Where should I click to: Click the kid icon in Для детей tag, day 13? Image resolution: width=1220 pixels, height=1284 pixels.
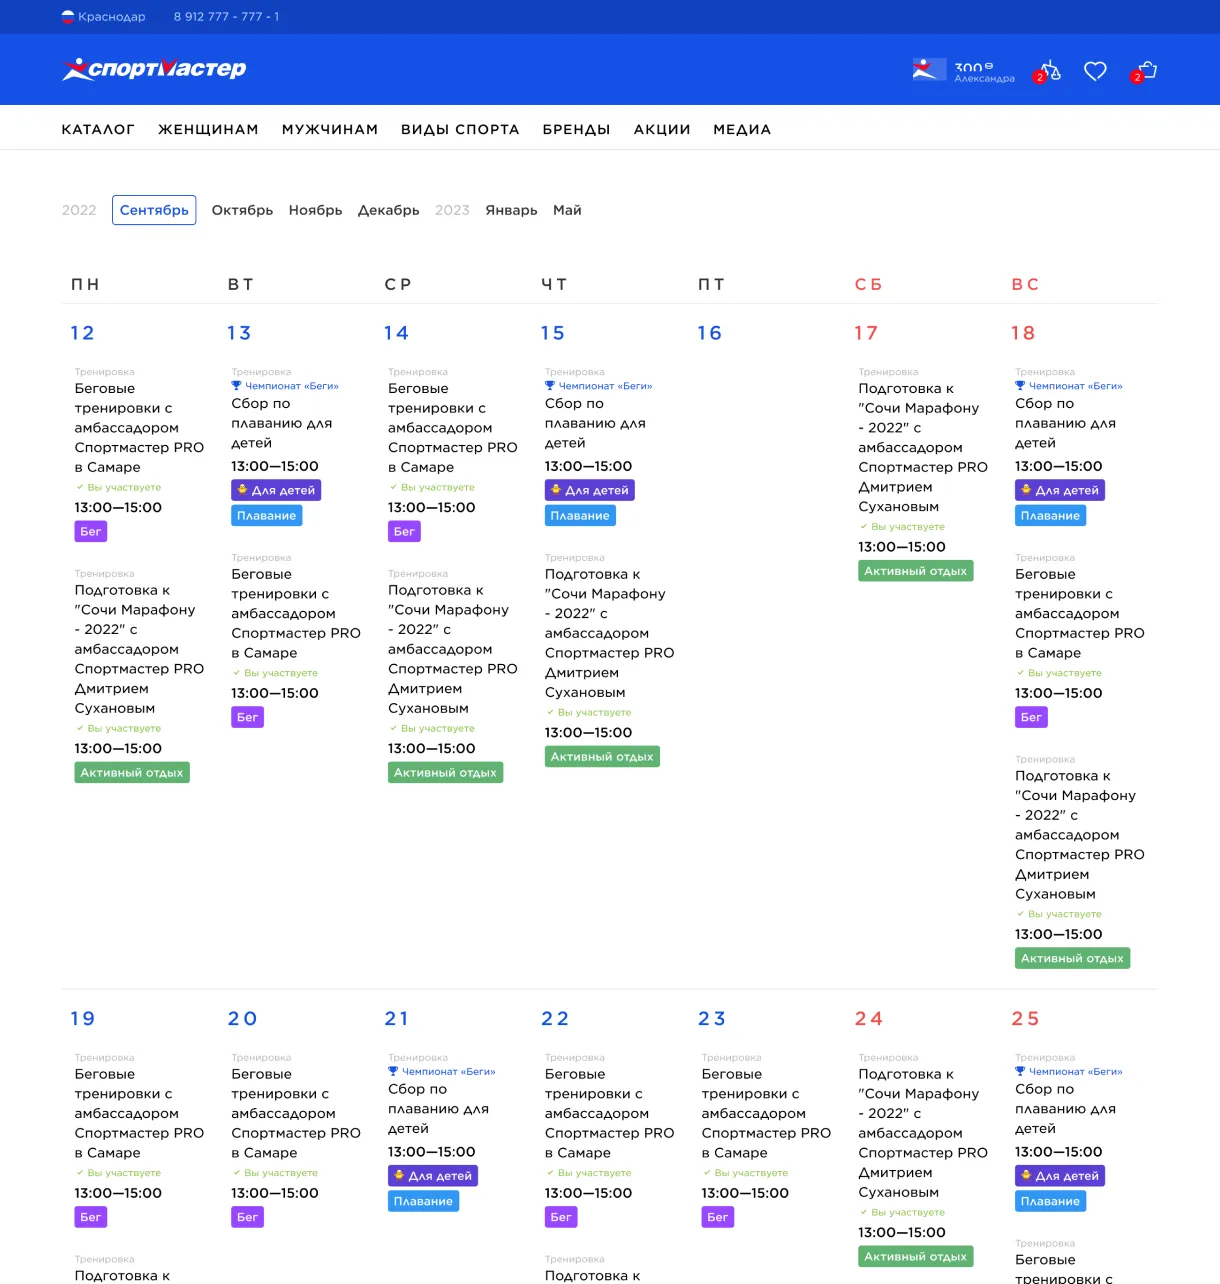243,490
